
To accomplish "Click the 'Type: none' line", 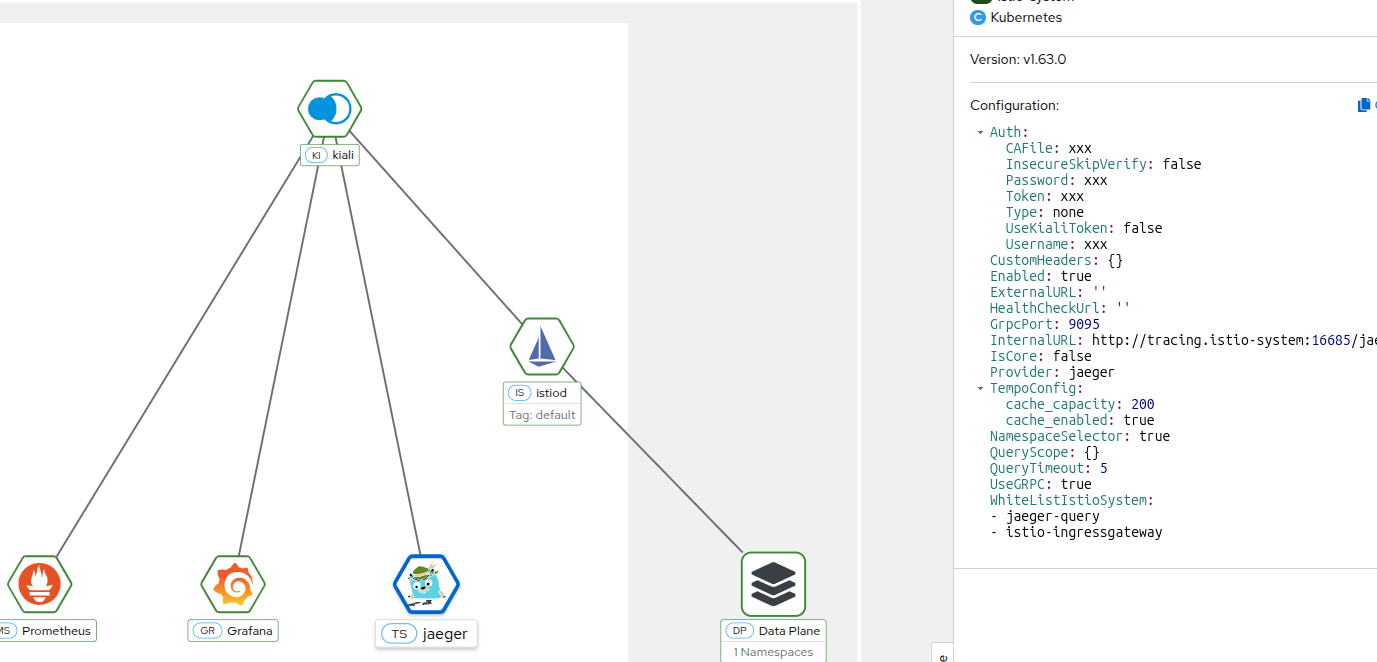I will pyautogui.click(x=1045, y=212).
